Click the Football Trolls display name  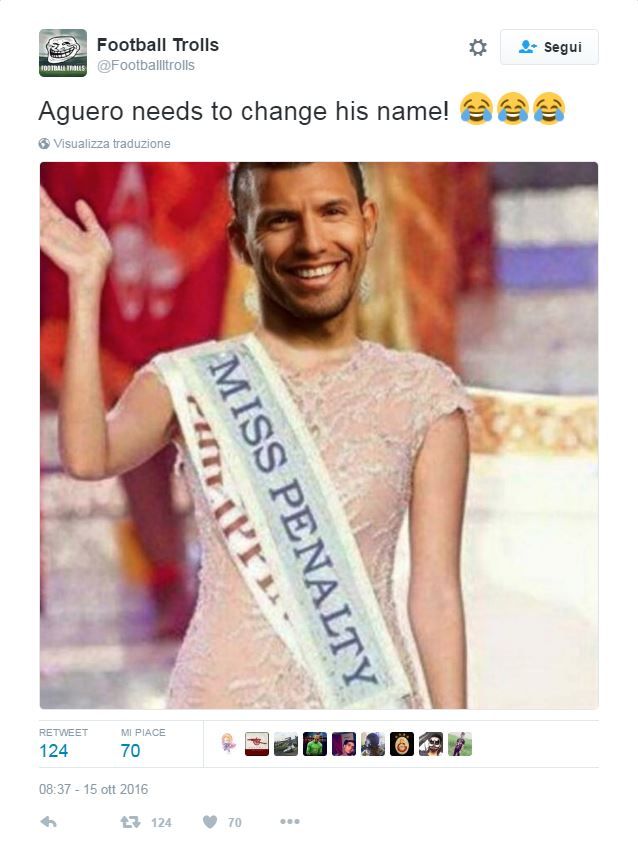158,45
